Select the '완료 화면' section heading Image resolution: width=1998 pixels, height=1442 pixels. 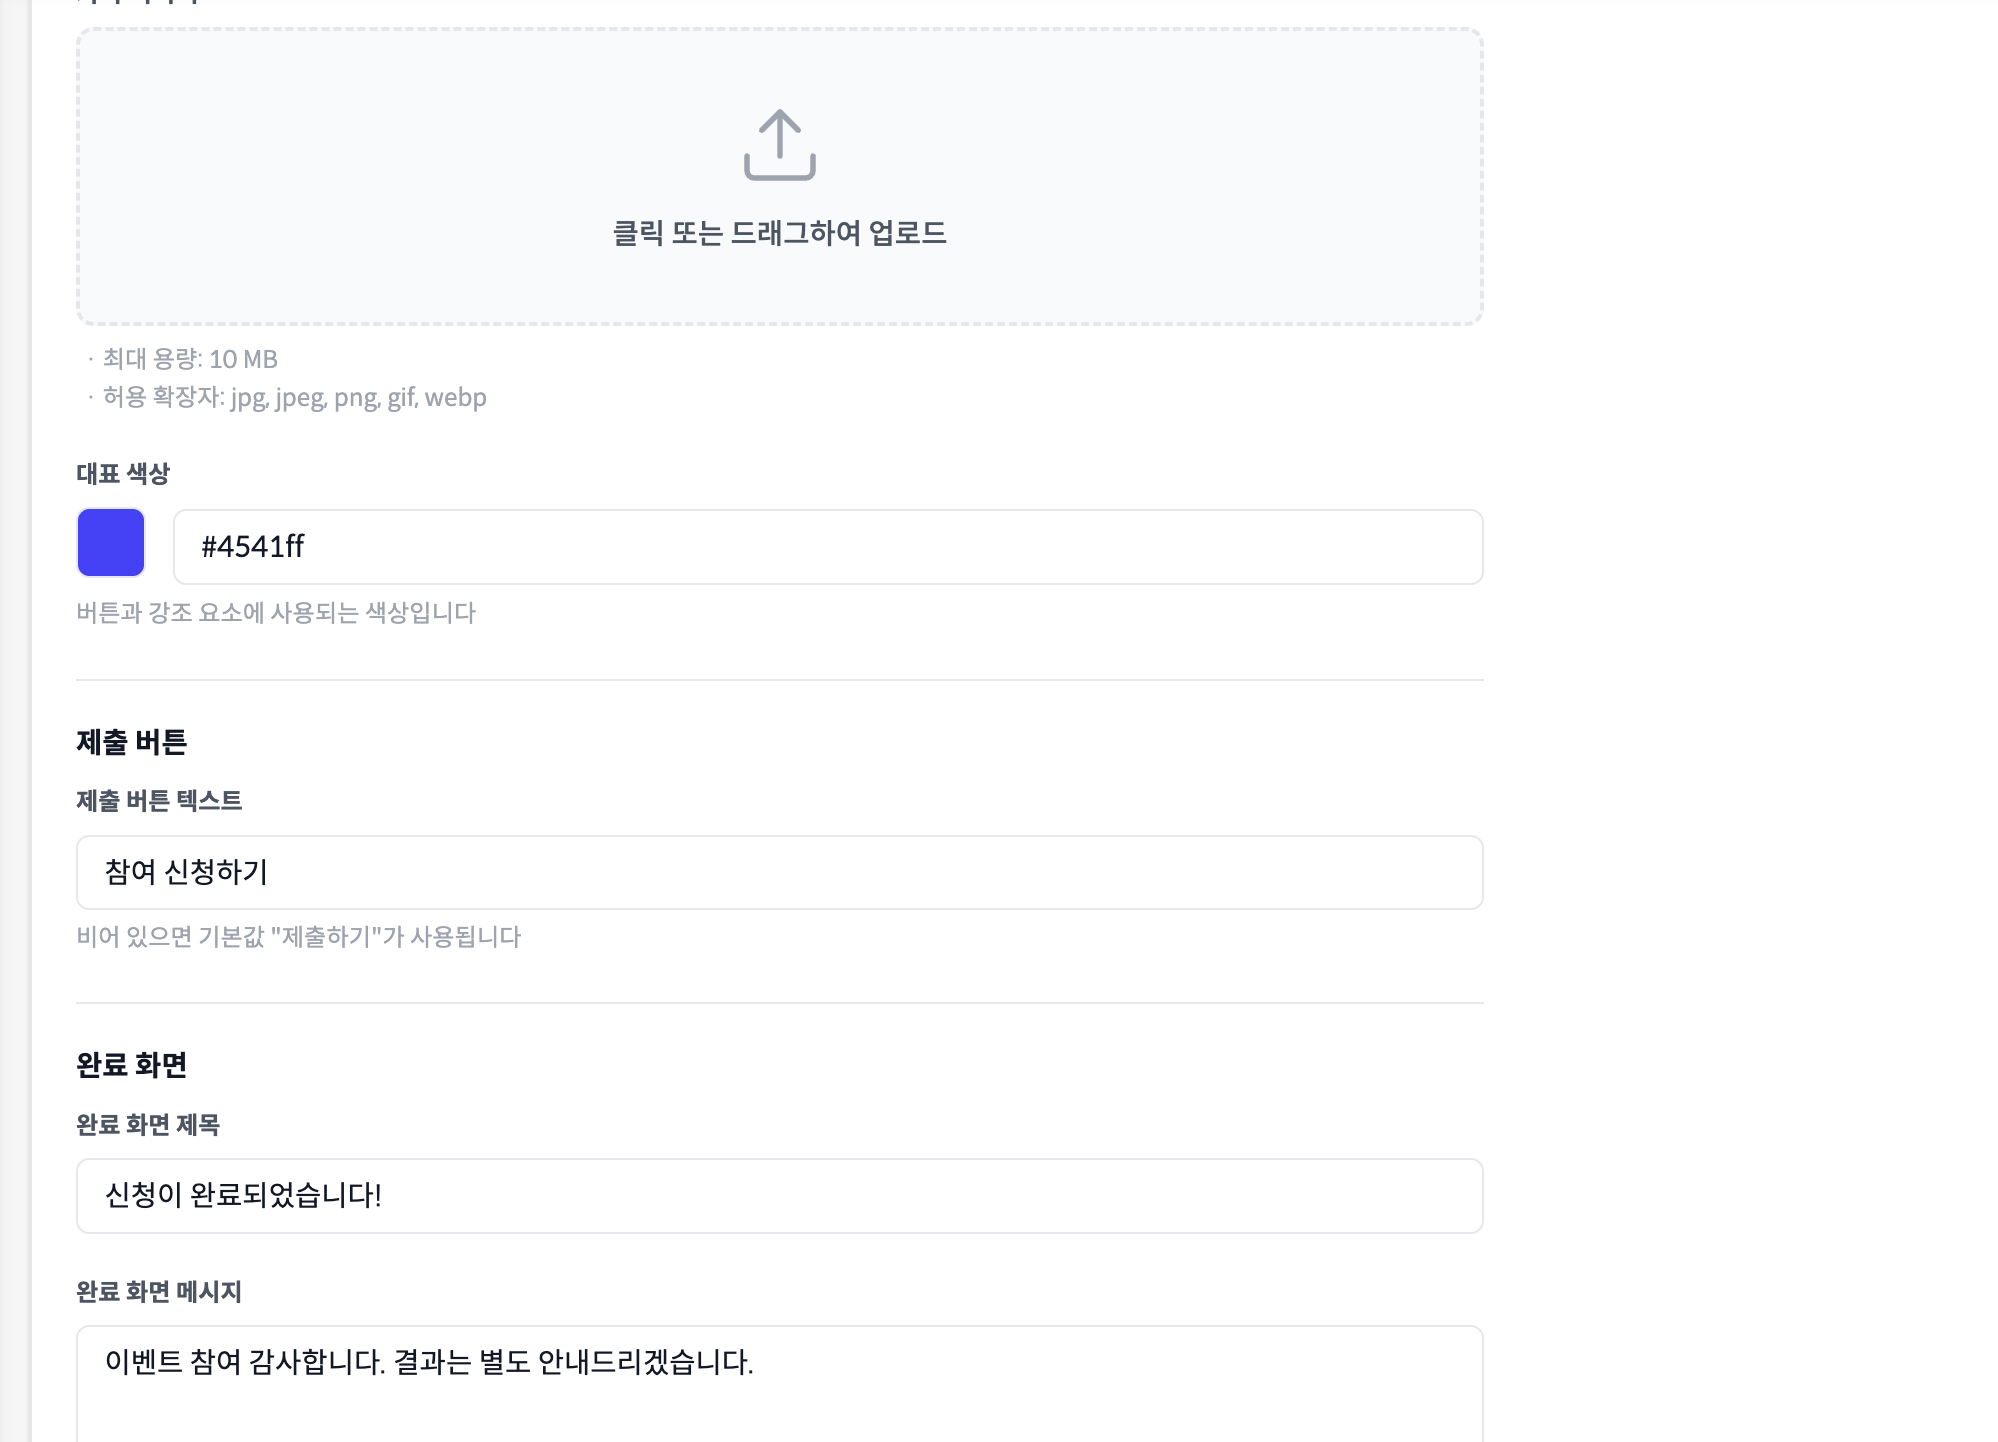coord(132,1065)
